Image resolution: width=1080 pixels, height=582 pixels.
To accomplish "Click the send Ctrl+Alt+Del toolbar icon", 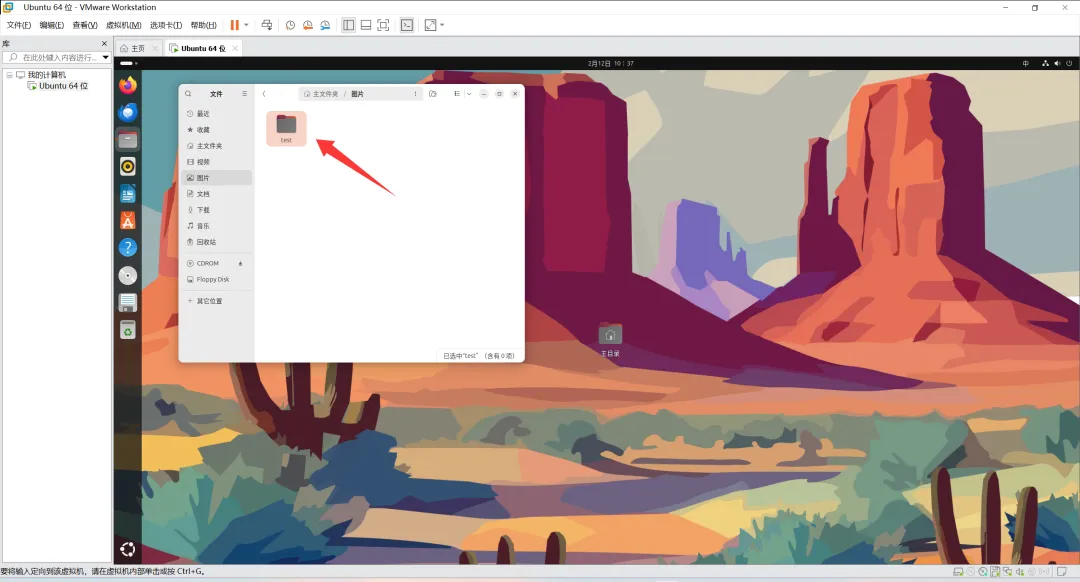I will coord(267,25).
